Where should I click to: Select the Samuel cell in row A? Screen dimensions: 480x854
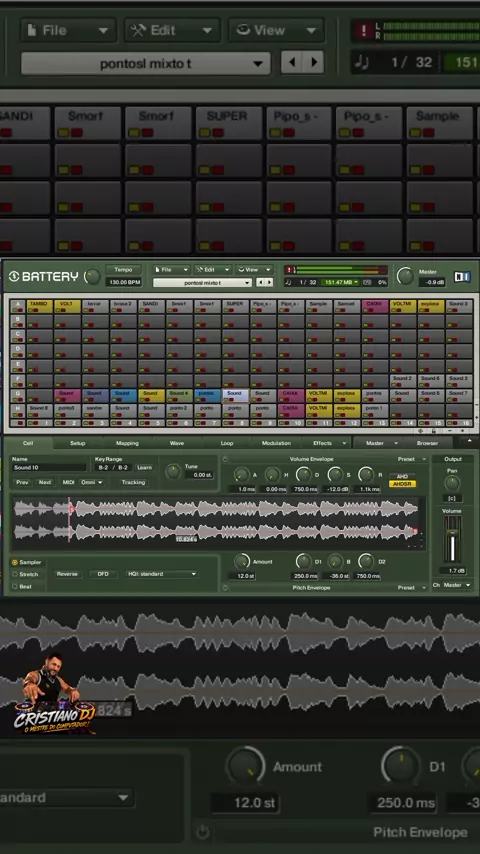(347, 306)
